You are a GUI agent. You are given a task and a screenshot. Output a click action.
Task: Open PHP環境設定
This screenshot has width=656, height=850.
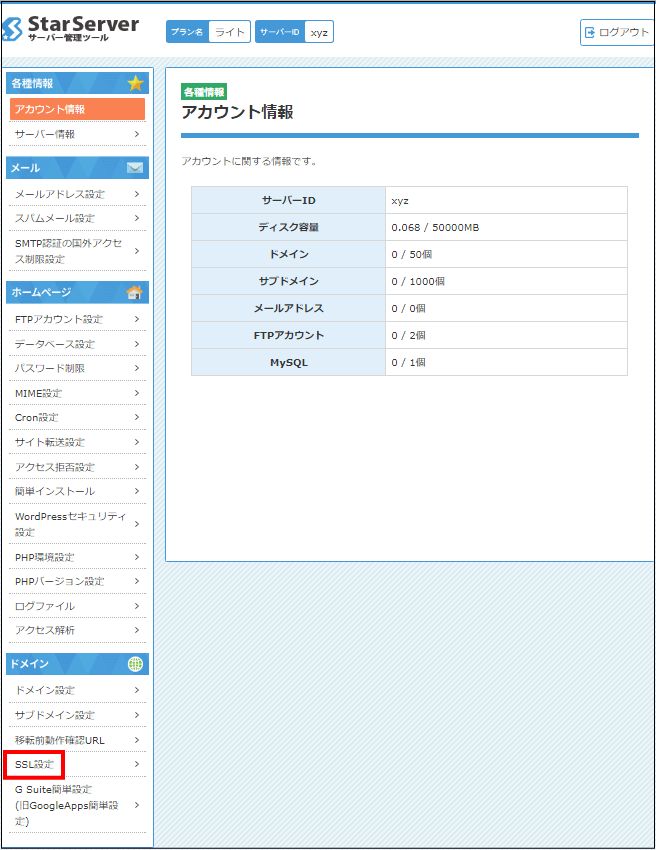[78, 557]
